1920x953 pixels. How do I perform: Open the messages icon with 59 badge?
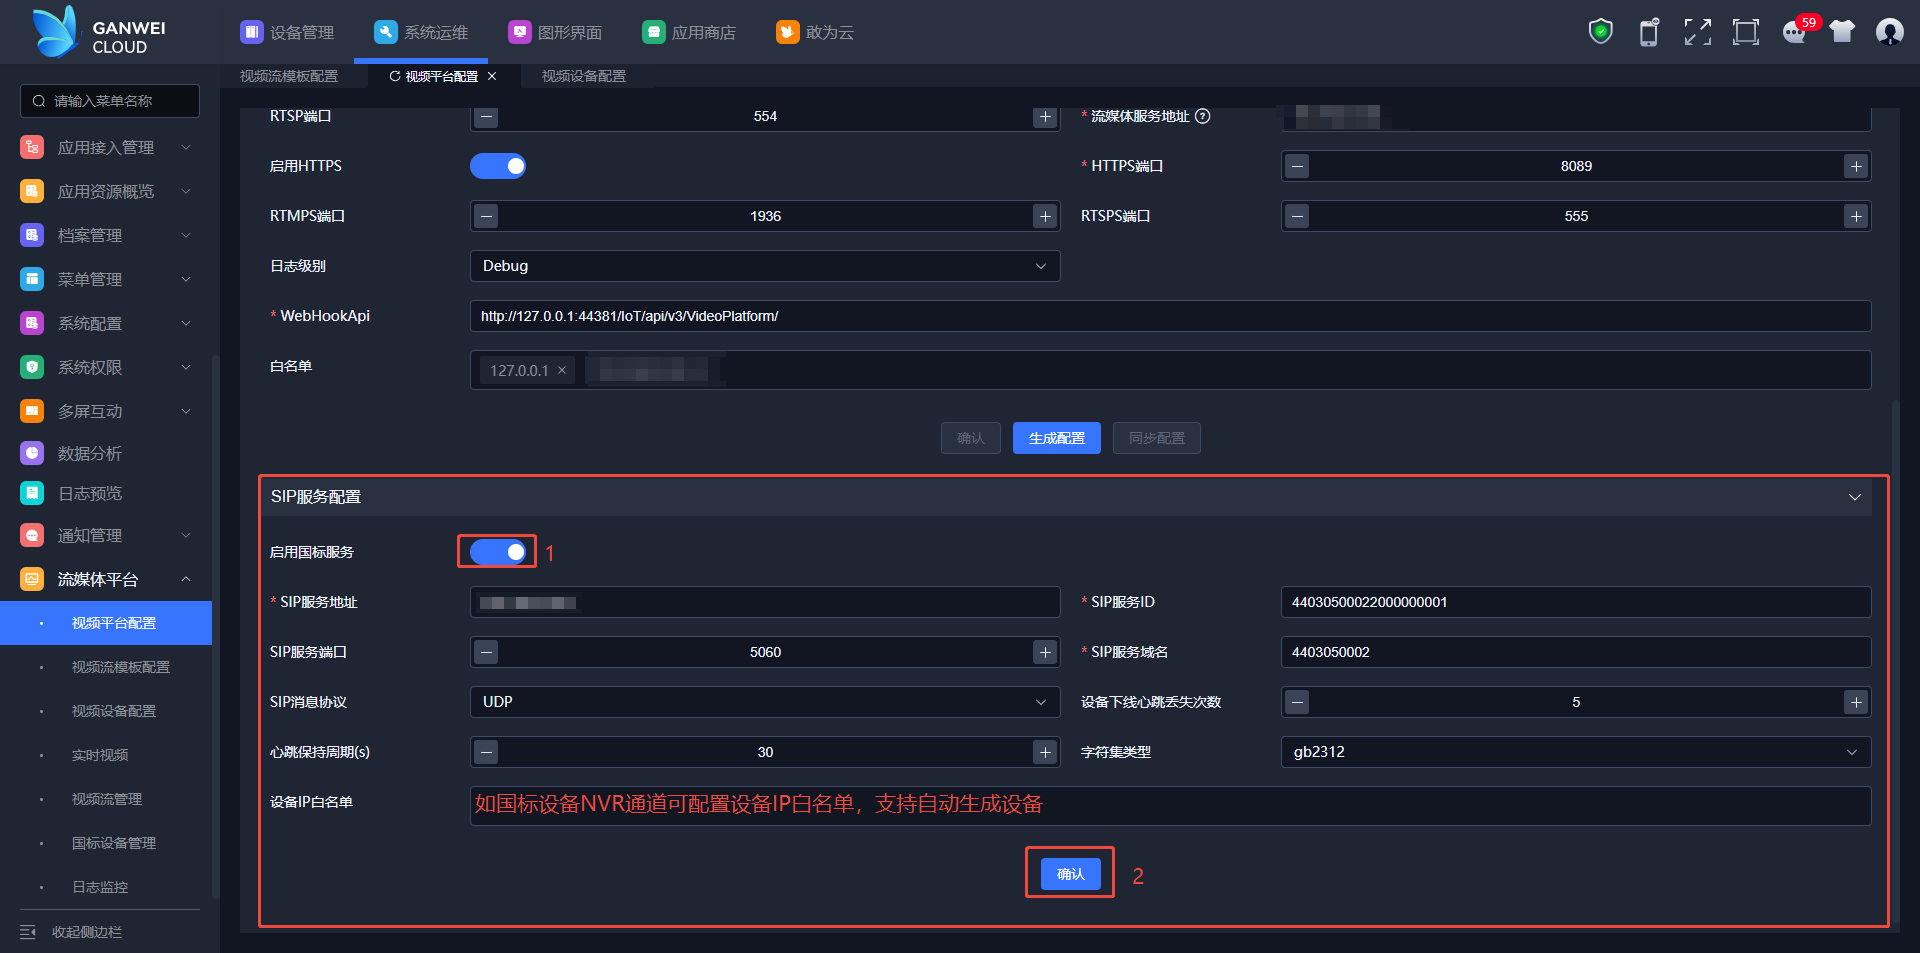pyautogui.click(x=1795, y=32)
